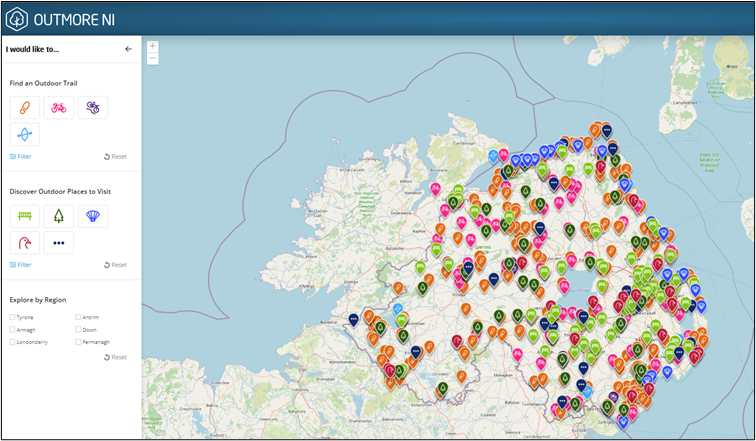Open Filter under Discover Outdoor Places to Visit
756x441 pixels.
(21, 265)
